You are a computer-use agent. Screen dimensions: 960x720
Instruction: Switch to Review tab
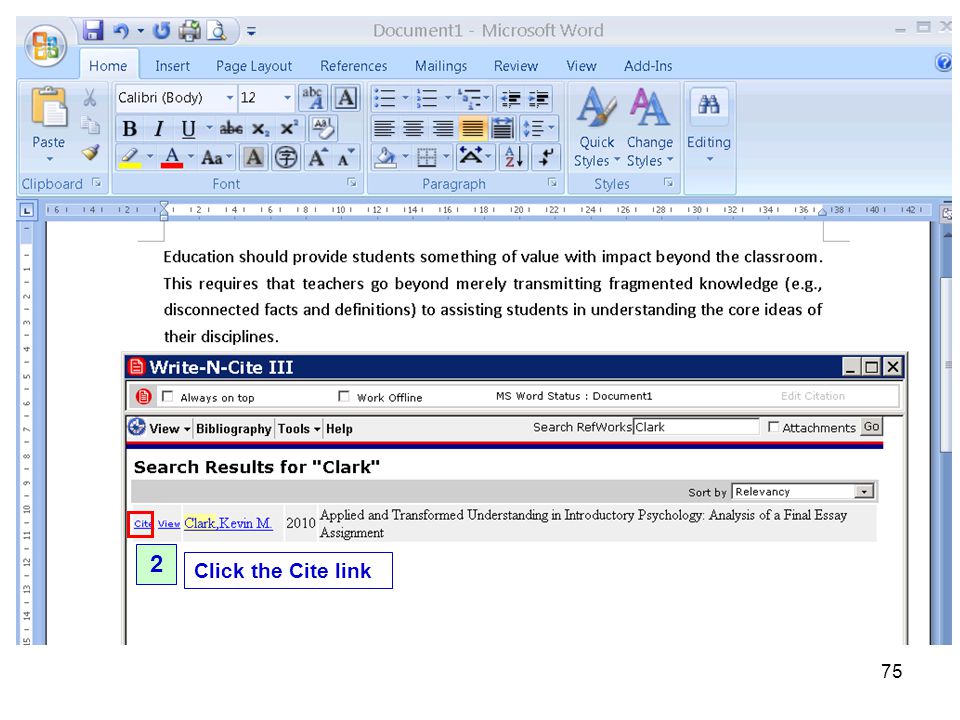click(x=516, y=66)
